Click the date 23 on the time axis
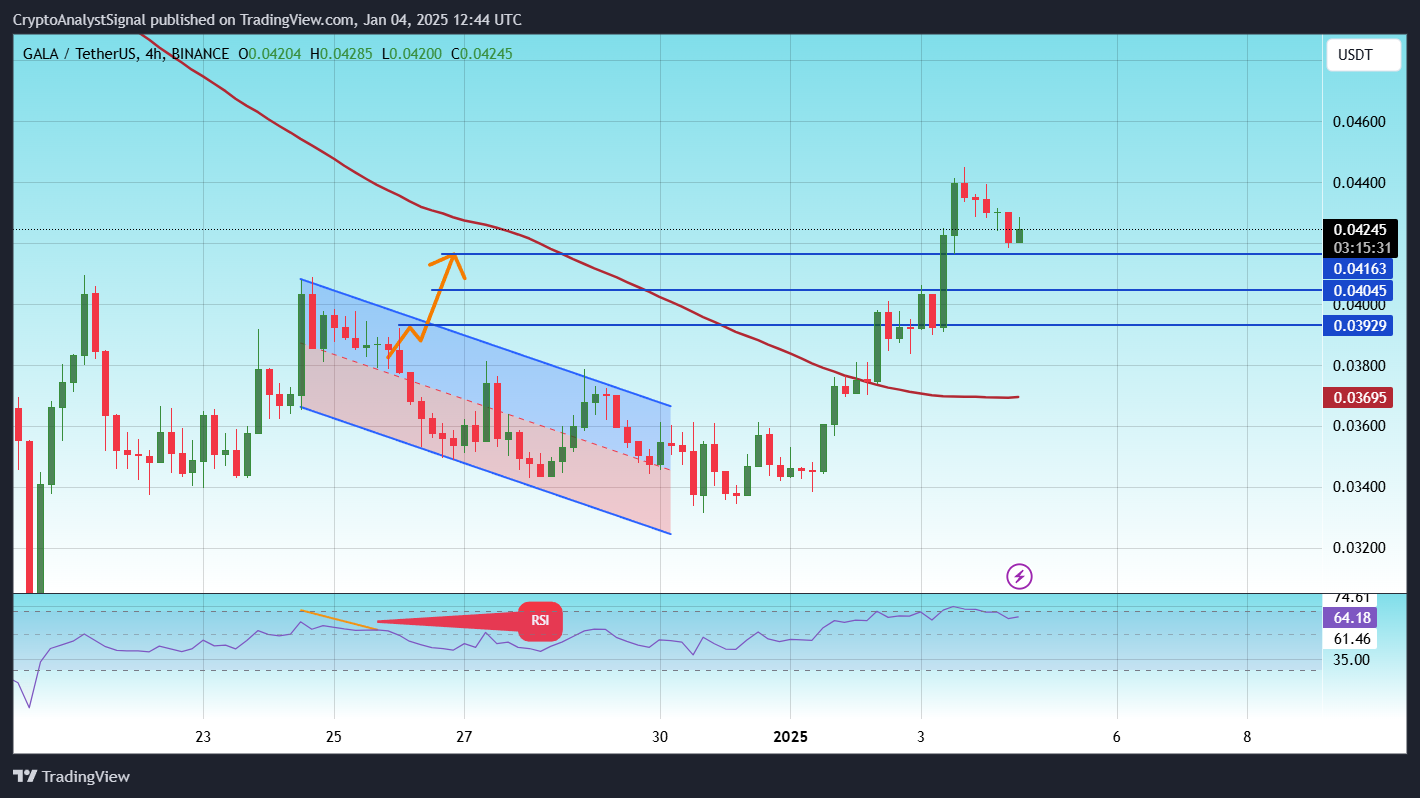The image size is (1420, 798). coord(203,737)
